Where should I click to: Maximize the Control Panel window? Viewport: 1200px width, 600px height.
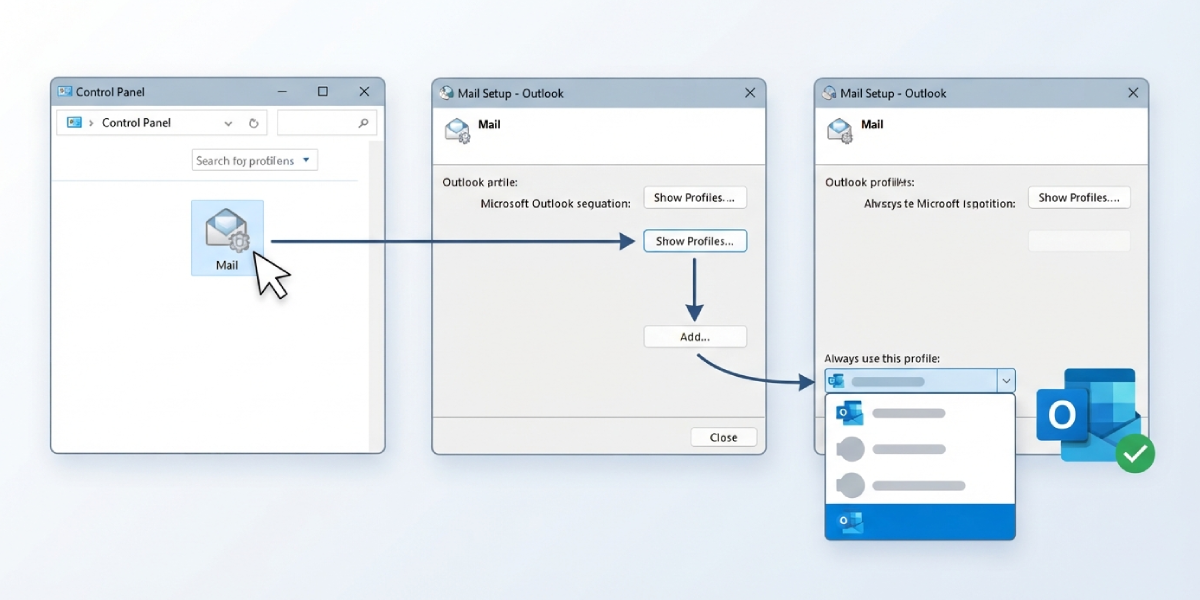pos(323,91)
